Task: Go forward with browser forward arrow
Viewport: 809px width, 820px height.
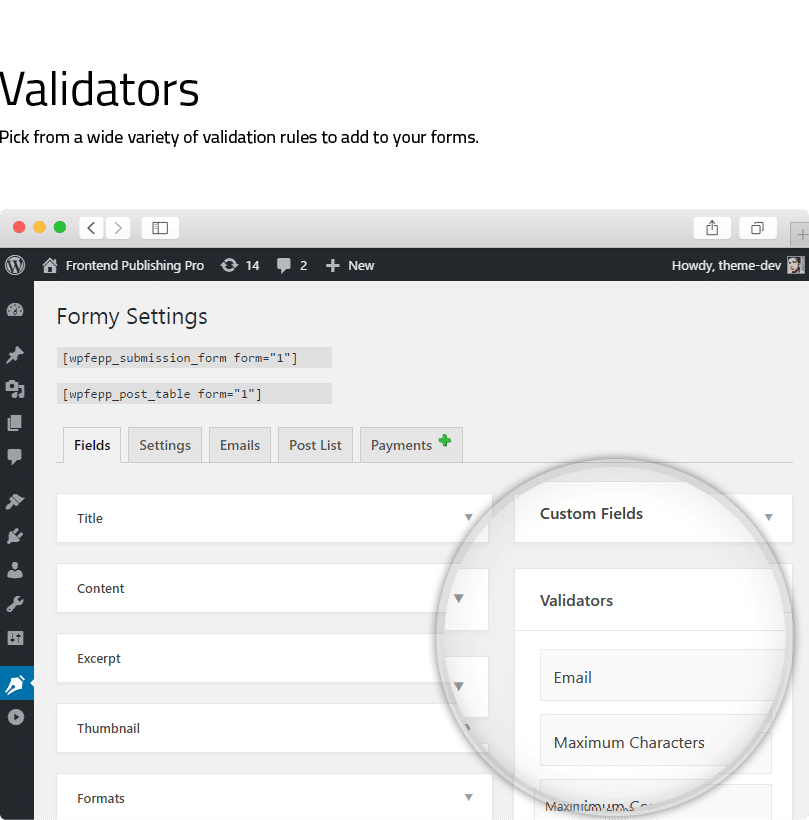Action: tap(118, 228)
